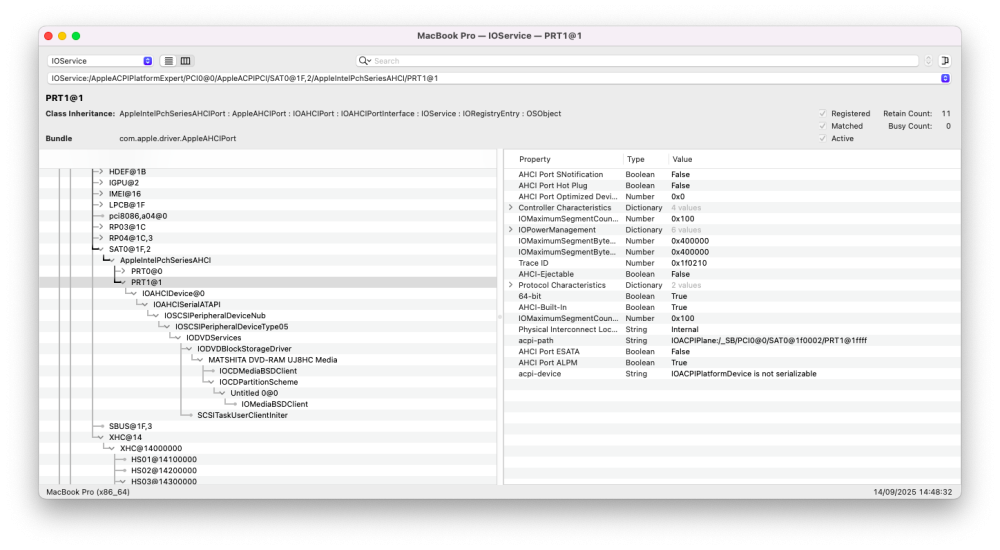Select the 64-bit property row
The image size is (1000, 550).
point(732,296)
